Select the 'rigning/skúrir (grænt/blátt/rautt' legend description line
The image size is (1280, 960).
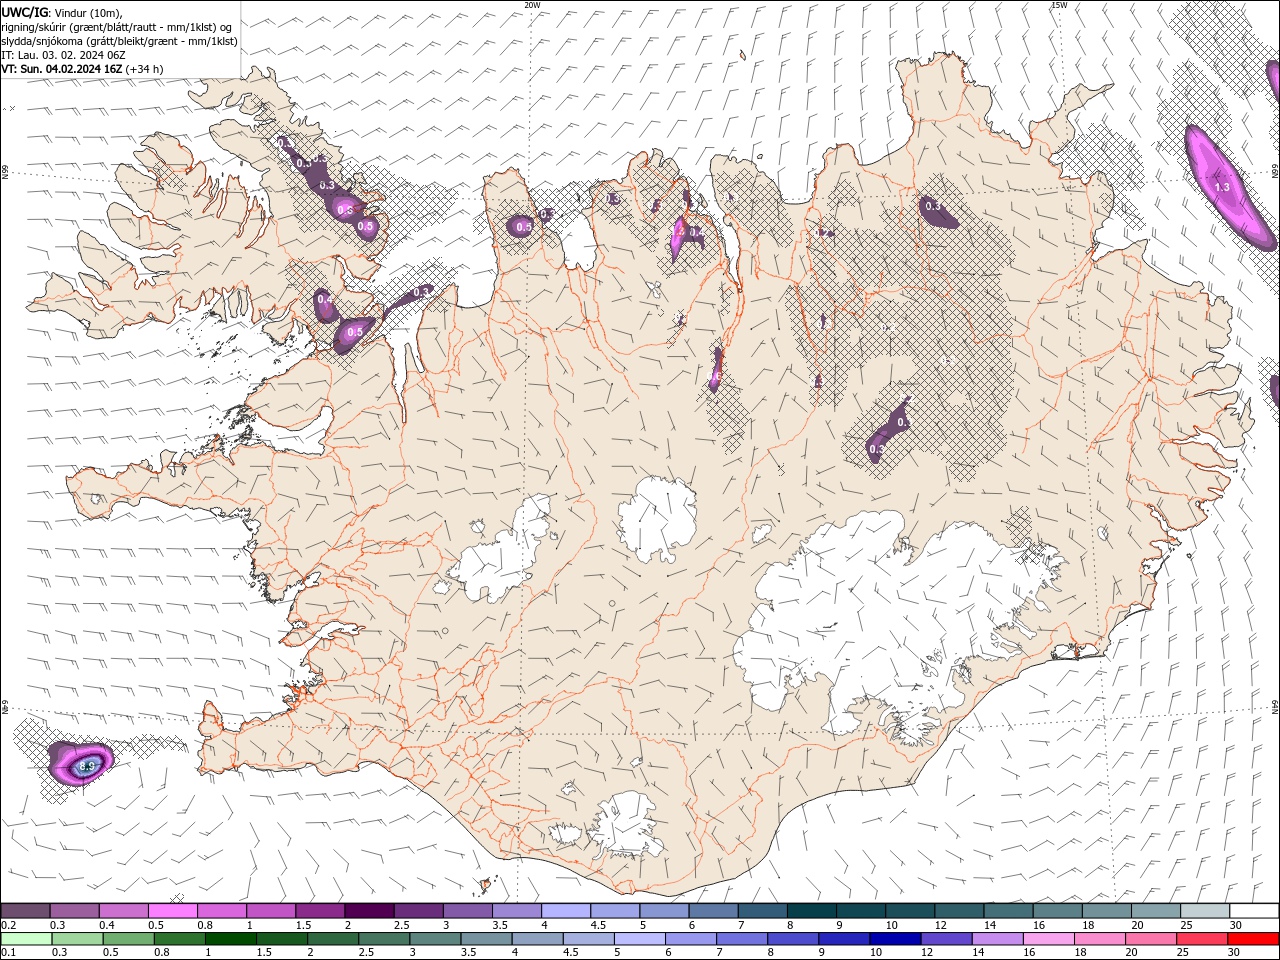click(116, 26)
